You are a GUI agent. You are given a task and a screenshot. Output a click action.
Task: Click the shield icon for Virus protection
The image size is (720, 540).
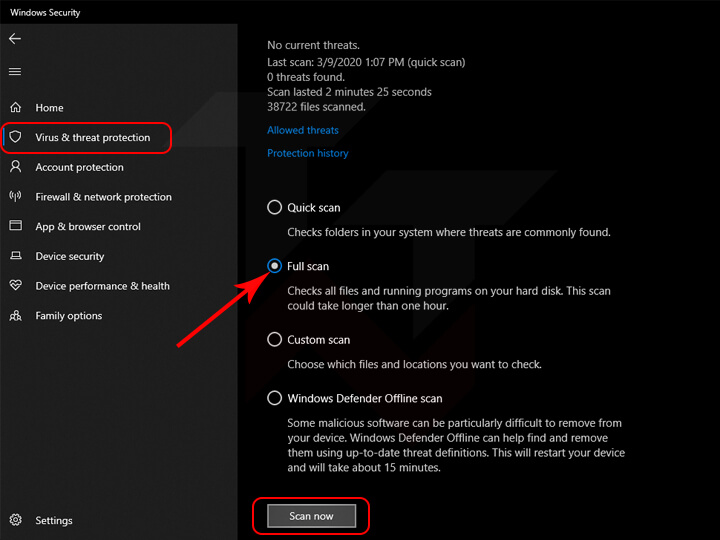coord(16,137)
